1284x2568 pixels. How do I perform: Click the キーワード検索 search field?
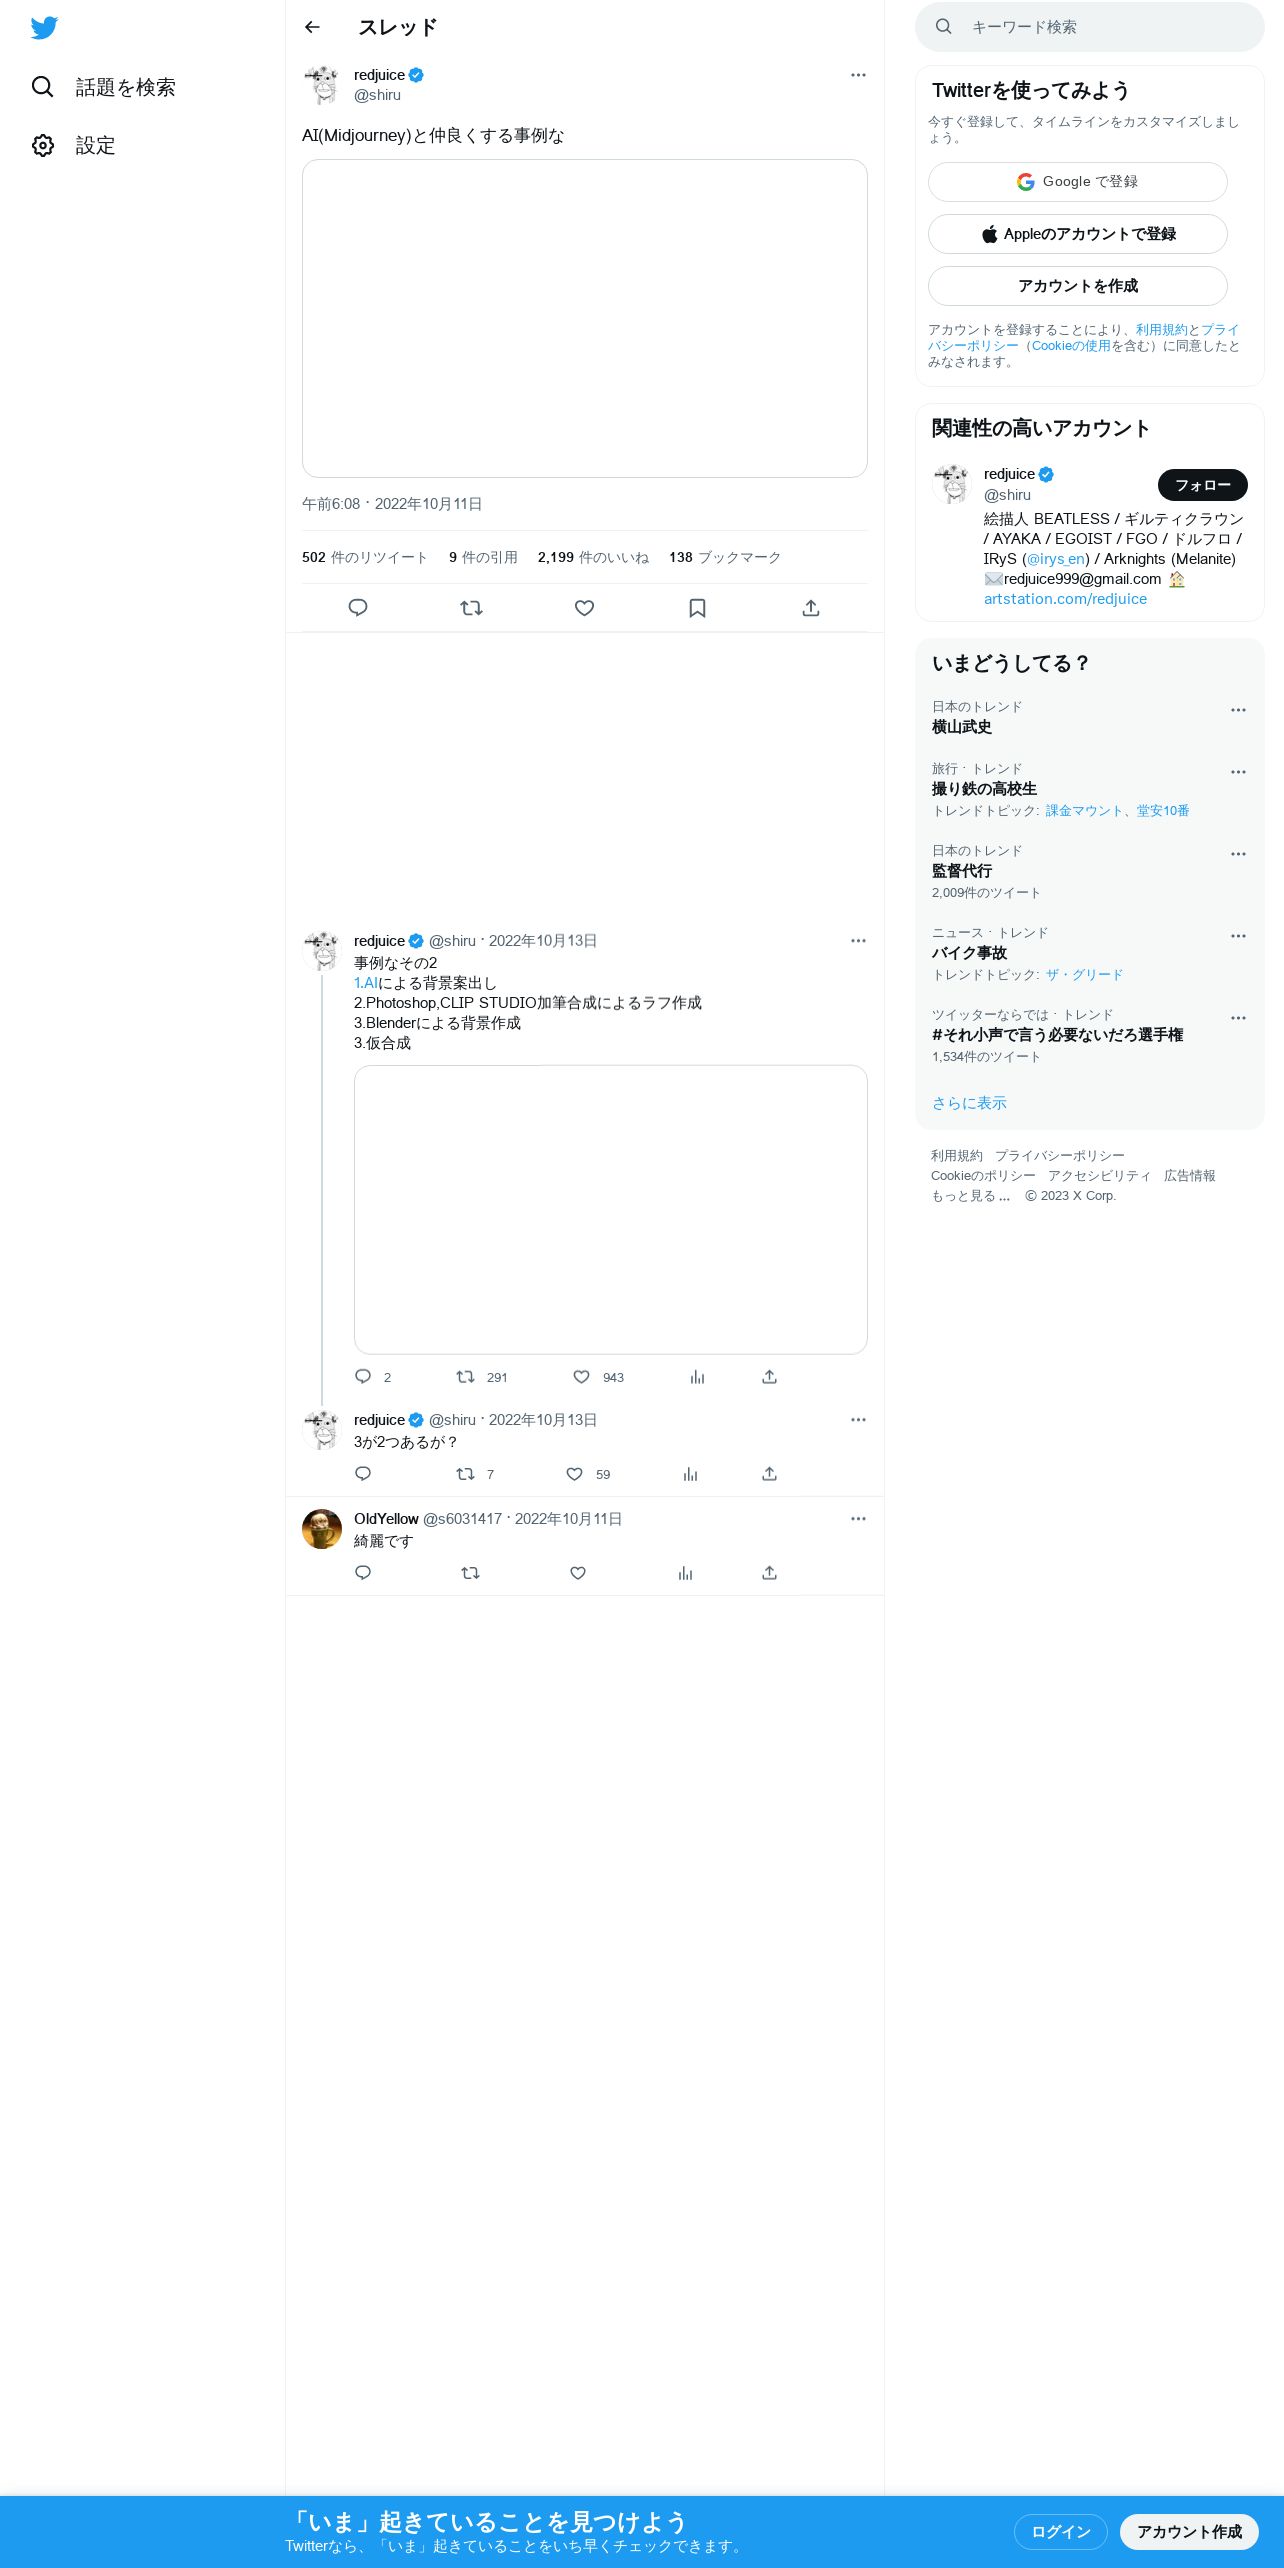pyautogui.click(x=1090, y=27)
